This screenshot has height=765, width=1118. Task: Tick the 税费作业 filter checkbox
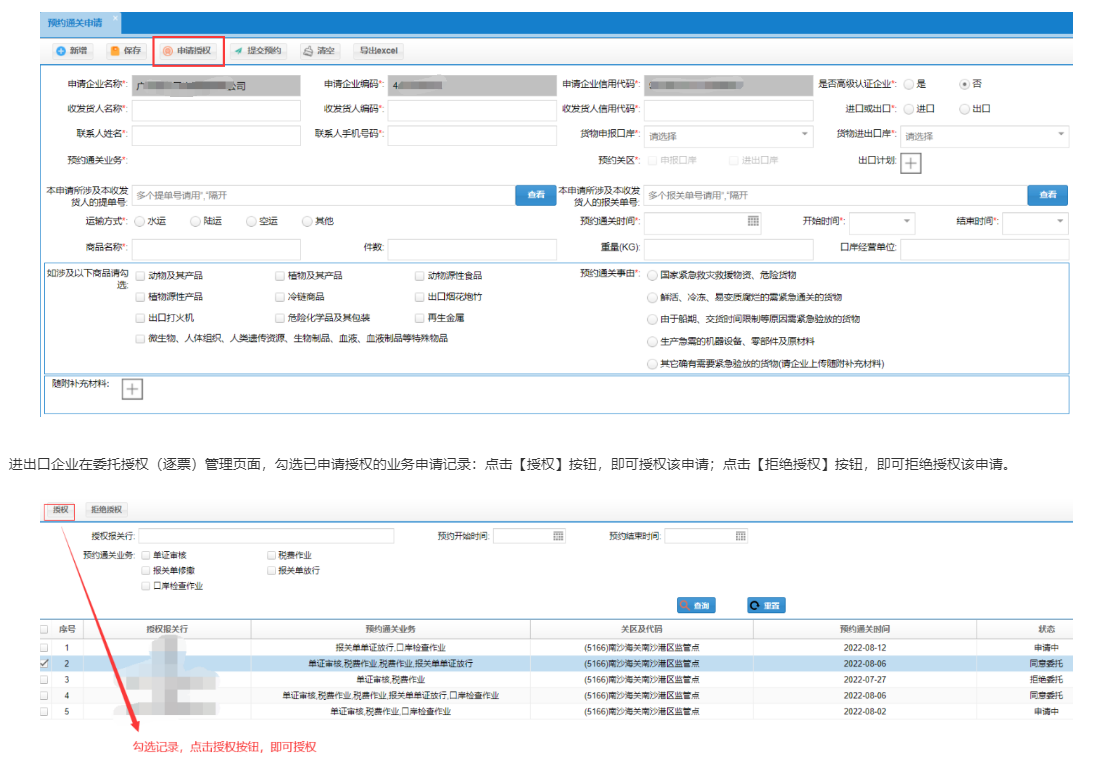(x=272, y=555)
